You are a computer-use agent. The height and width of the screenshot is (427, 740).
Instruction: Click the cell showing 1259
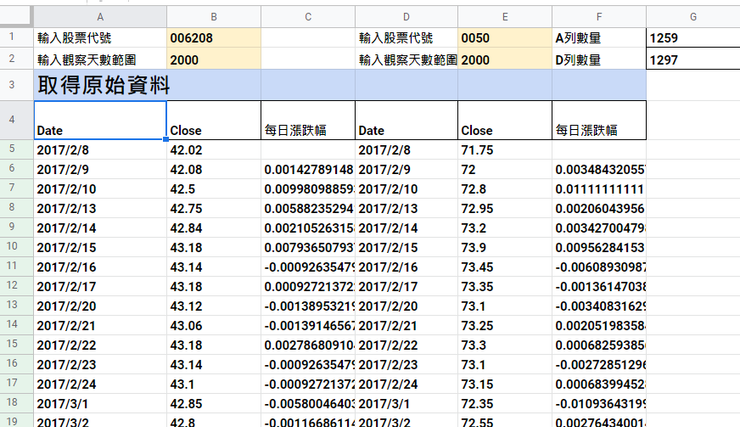coord(692,38)
